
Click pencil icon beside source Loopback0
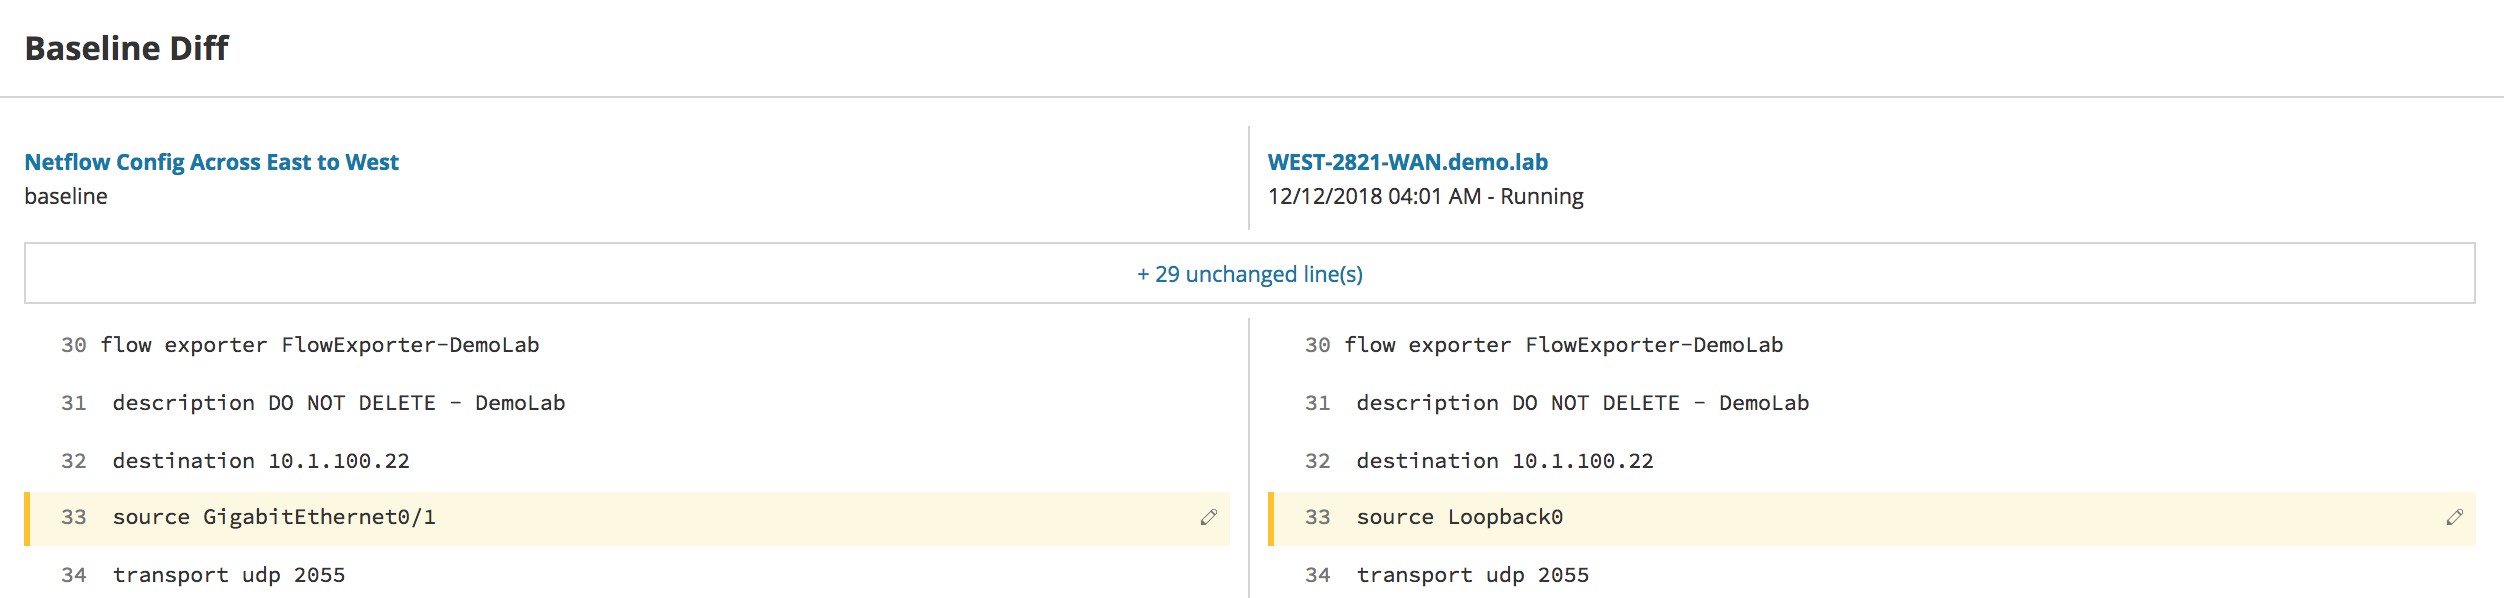tap(2454, 517)
